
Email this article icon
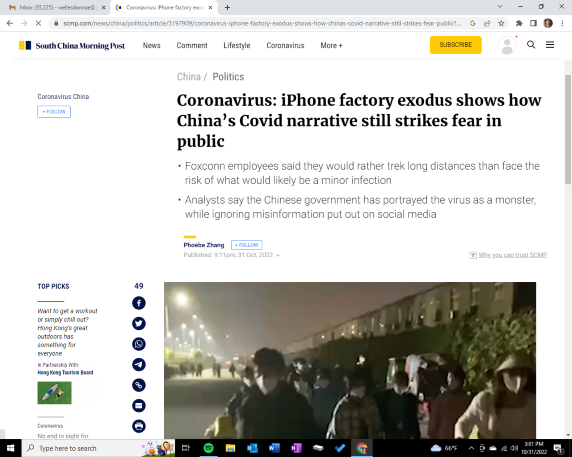tap(139, 406)
